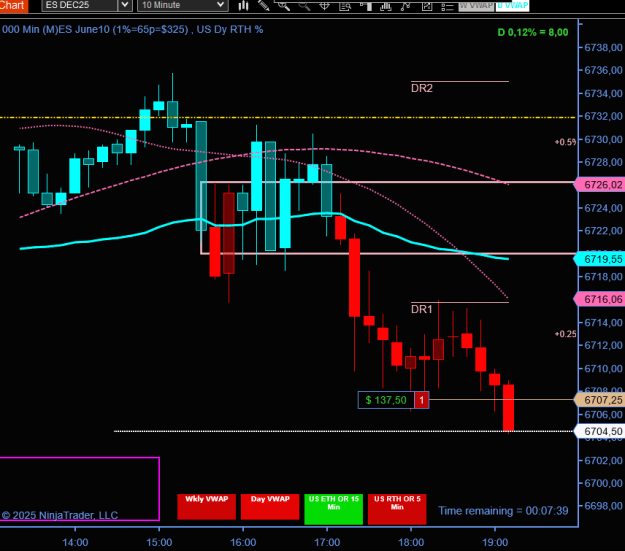The height and width of the screenshot is (551, 625).
Task: Select the pink 6716,06 price marker
Action: [x=599, y=299]
